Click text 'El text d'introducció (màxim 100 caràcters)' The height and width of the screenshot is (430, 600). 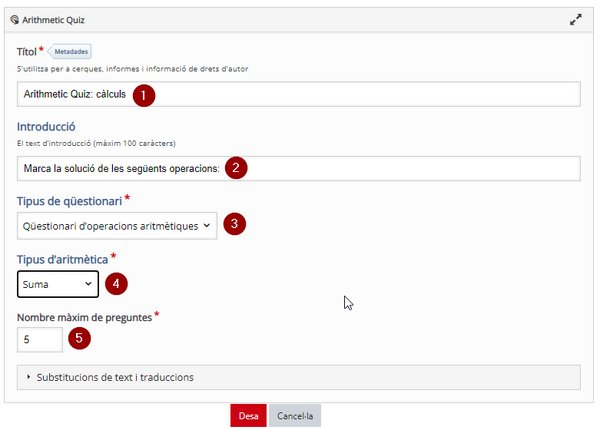pyautogui.click(x=96, y=143)
